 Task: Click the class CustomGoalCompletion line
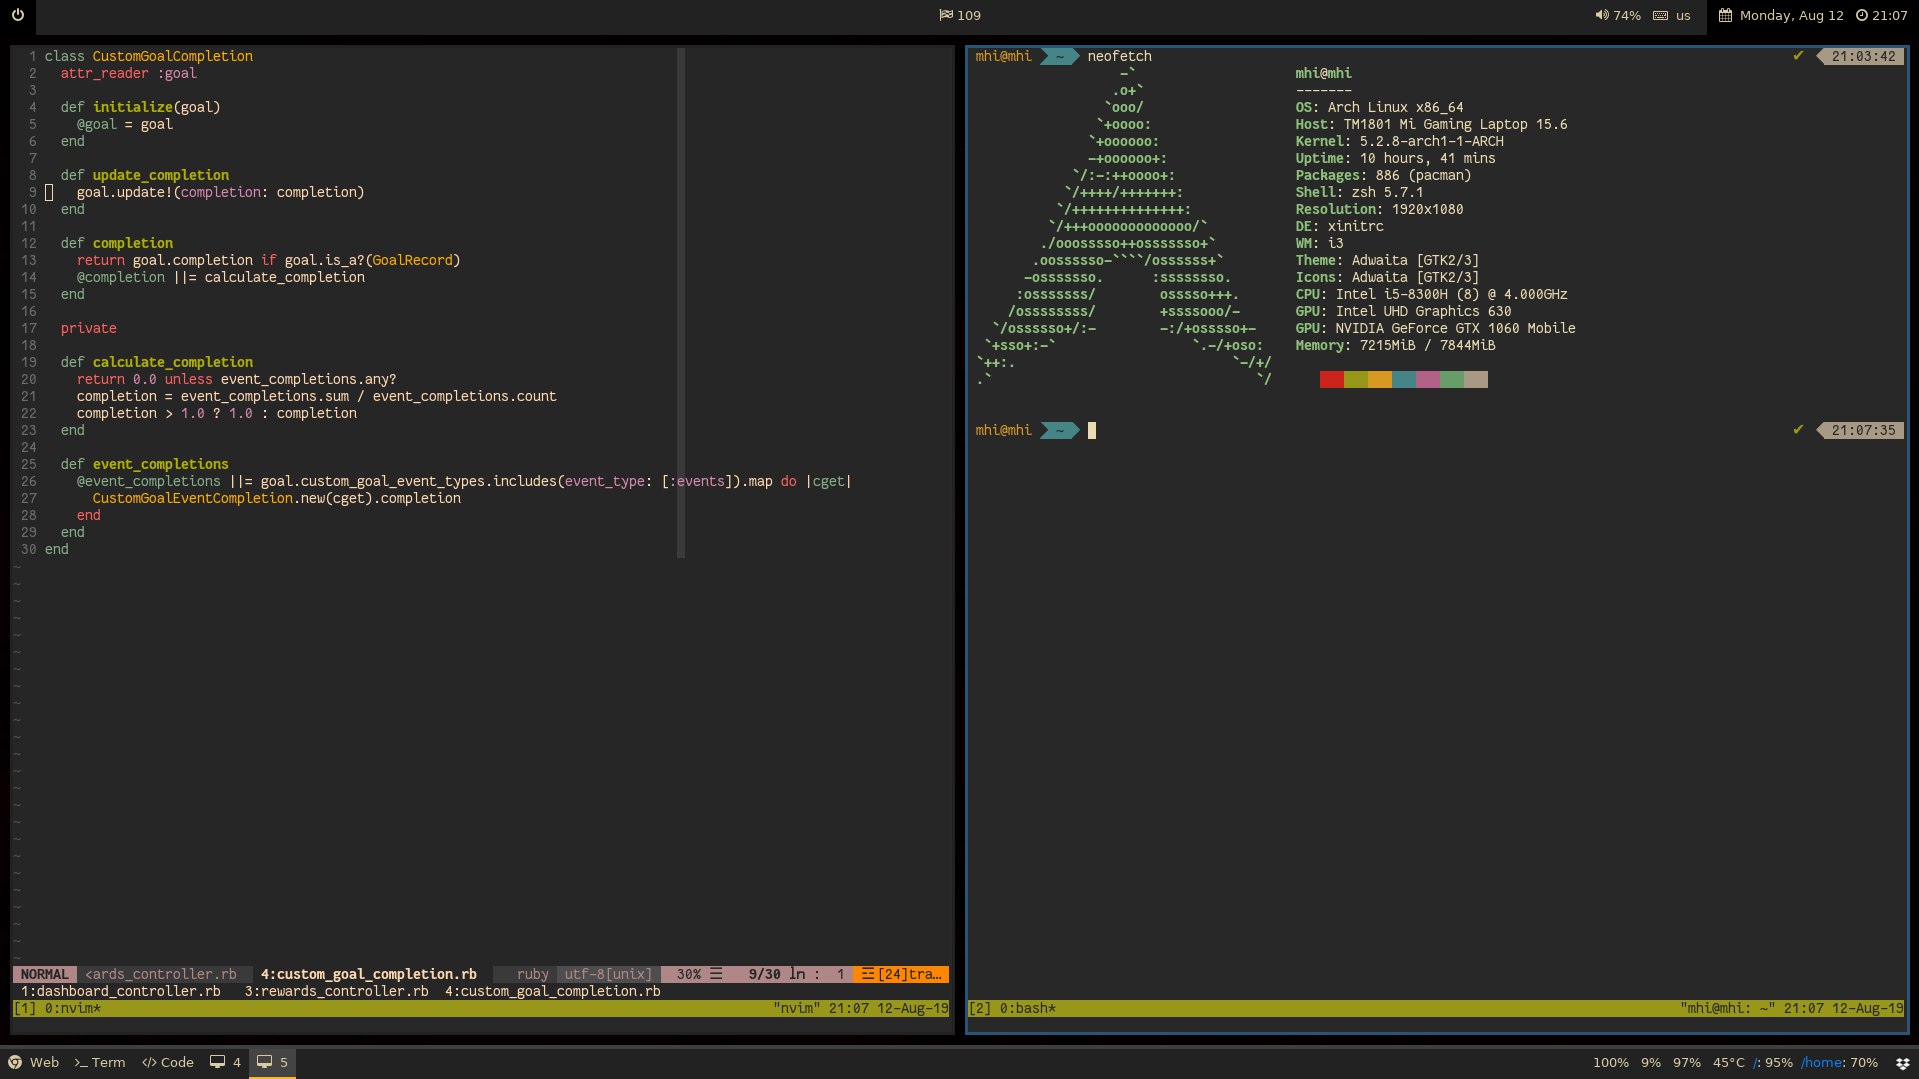tap(148, 56)
